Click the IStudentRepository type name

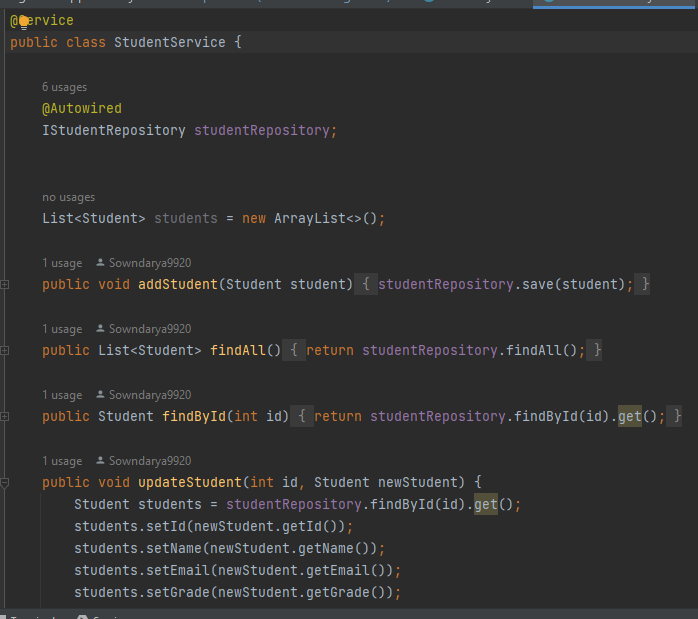click(x=114, y=130)
